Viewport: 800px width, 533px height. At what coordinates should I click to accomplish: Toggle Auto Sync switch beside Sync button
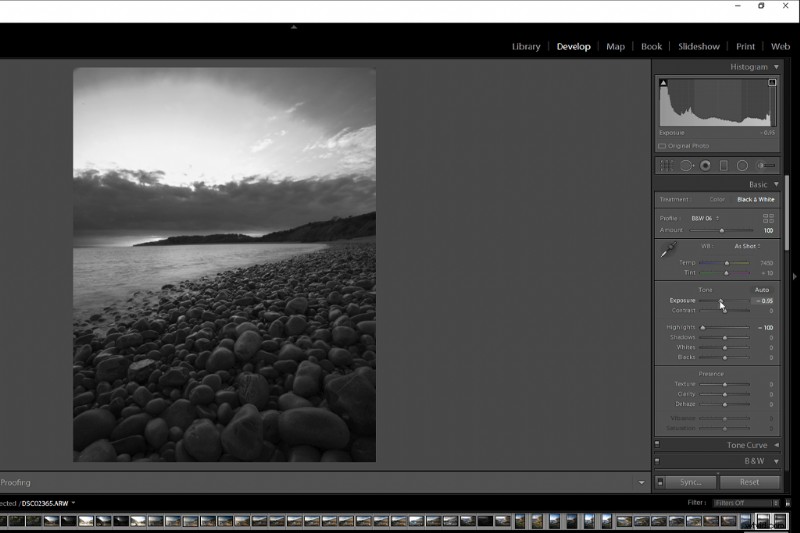tap(660, 482)
